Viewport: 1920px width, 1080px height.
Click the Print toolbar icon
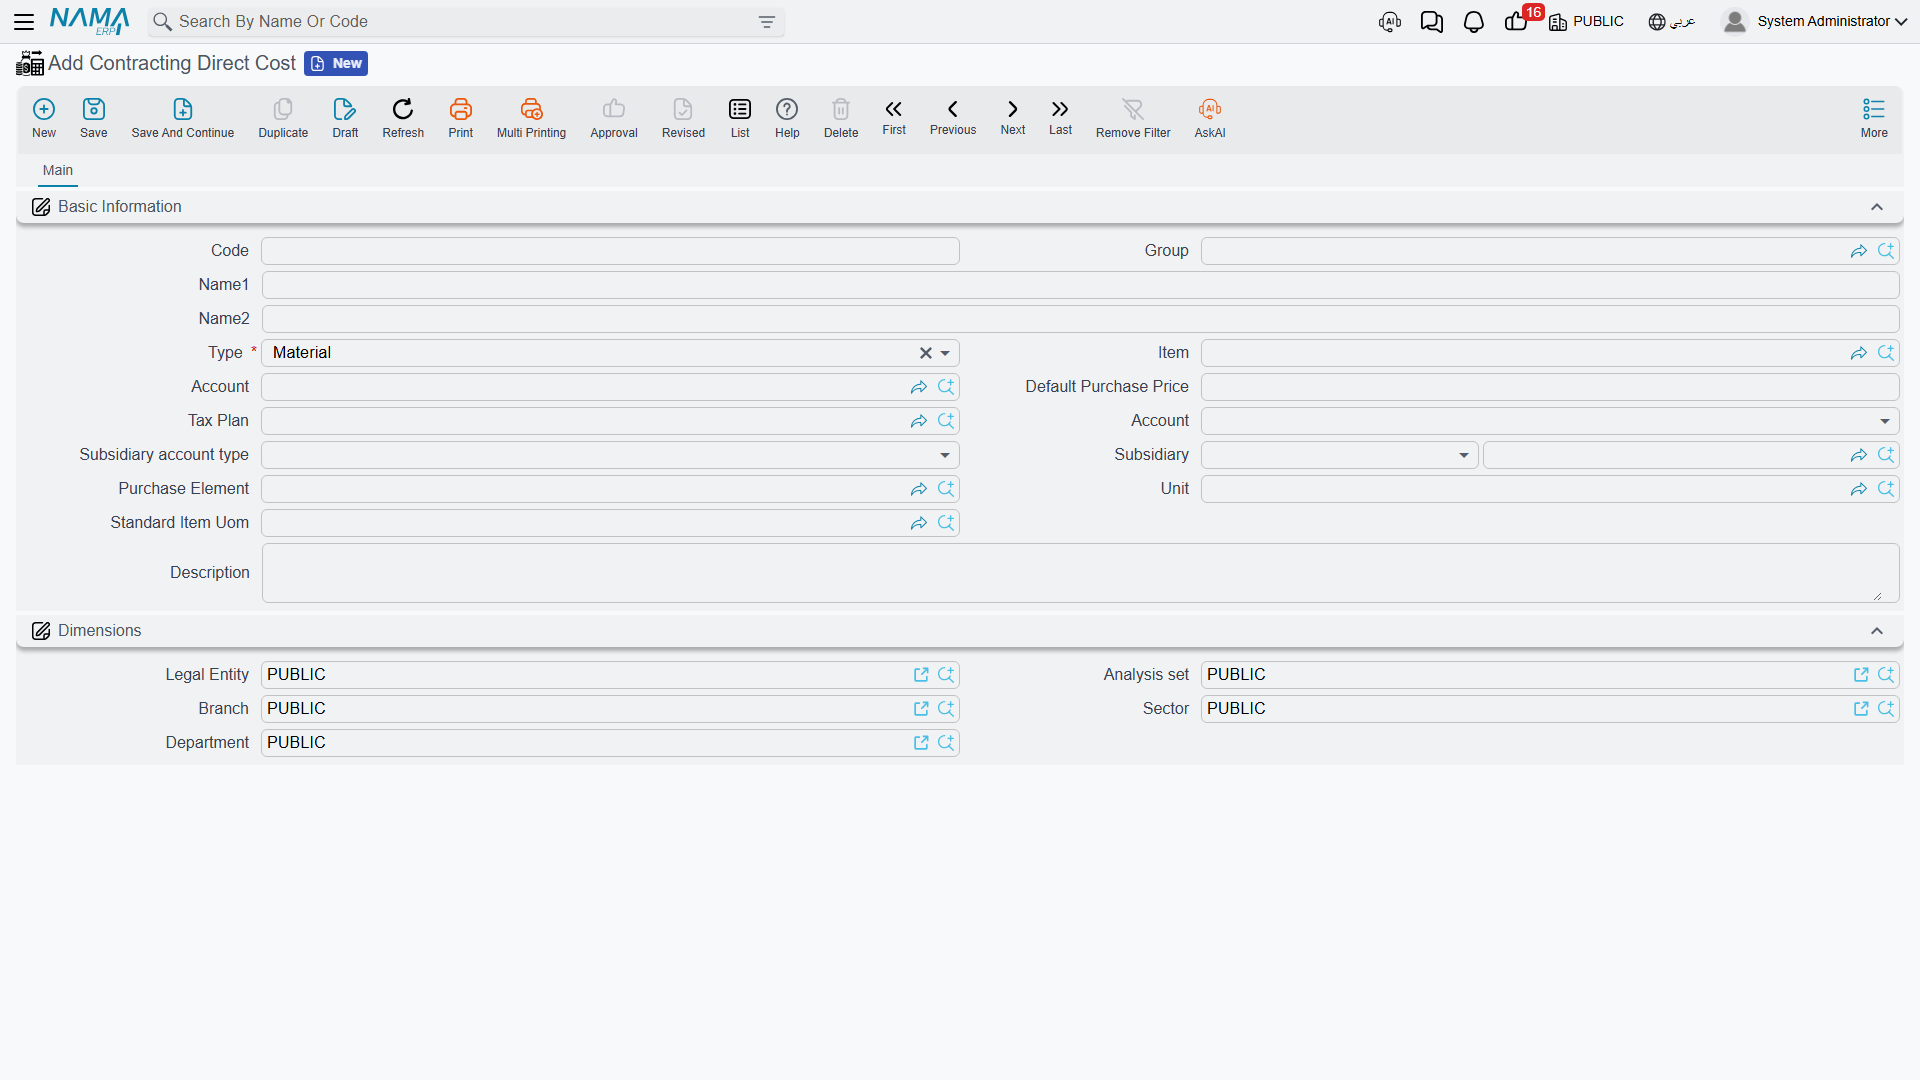(461, 118)
